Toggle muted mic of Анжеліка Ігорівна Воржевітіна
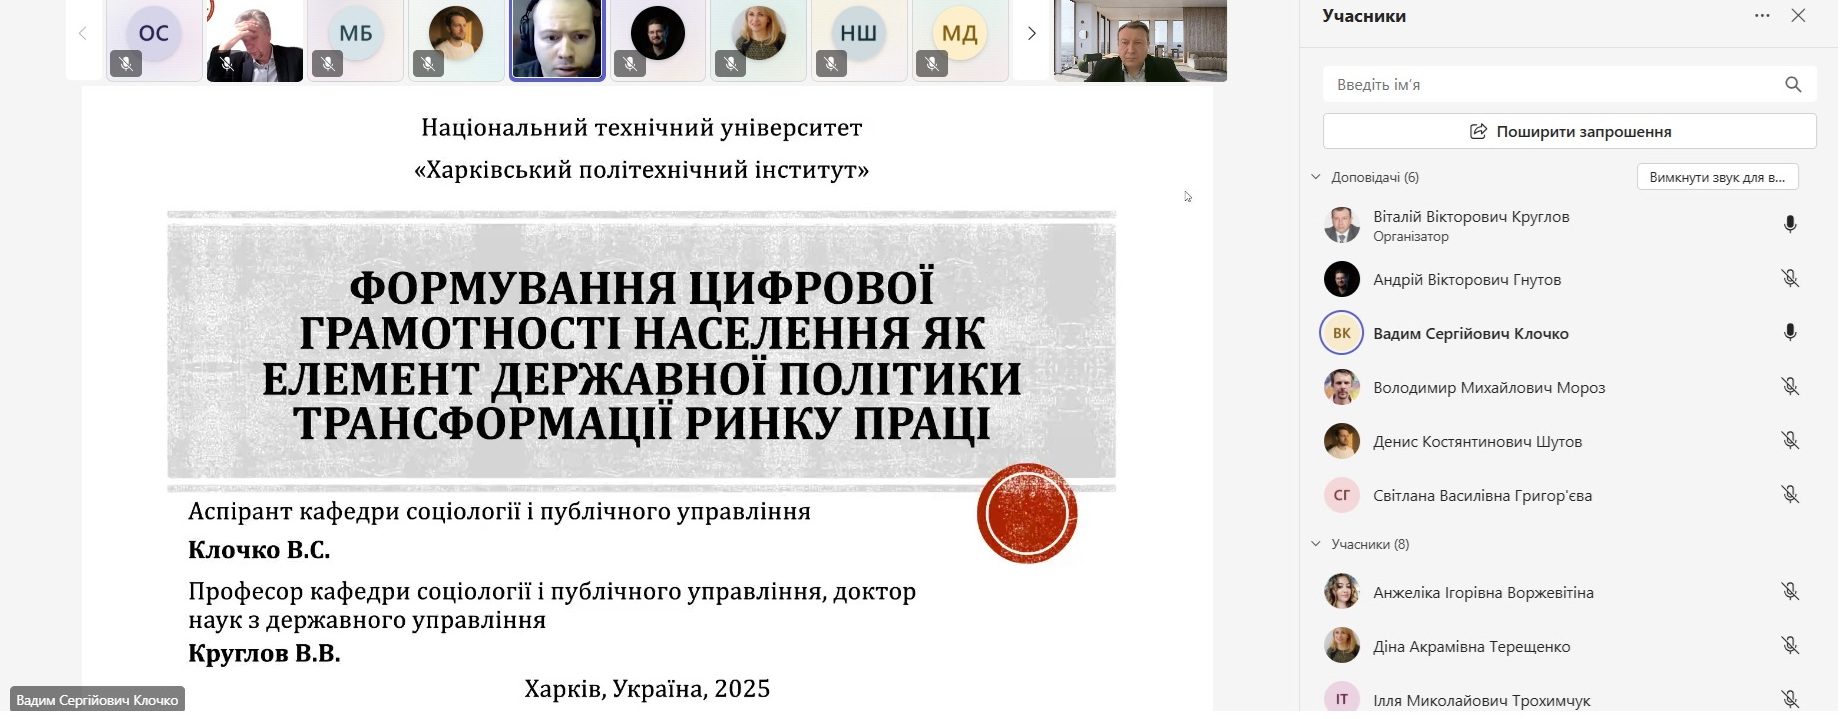This screenshot has height=719, width=1848. (1790, 592)
